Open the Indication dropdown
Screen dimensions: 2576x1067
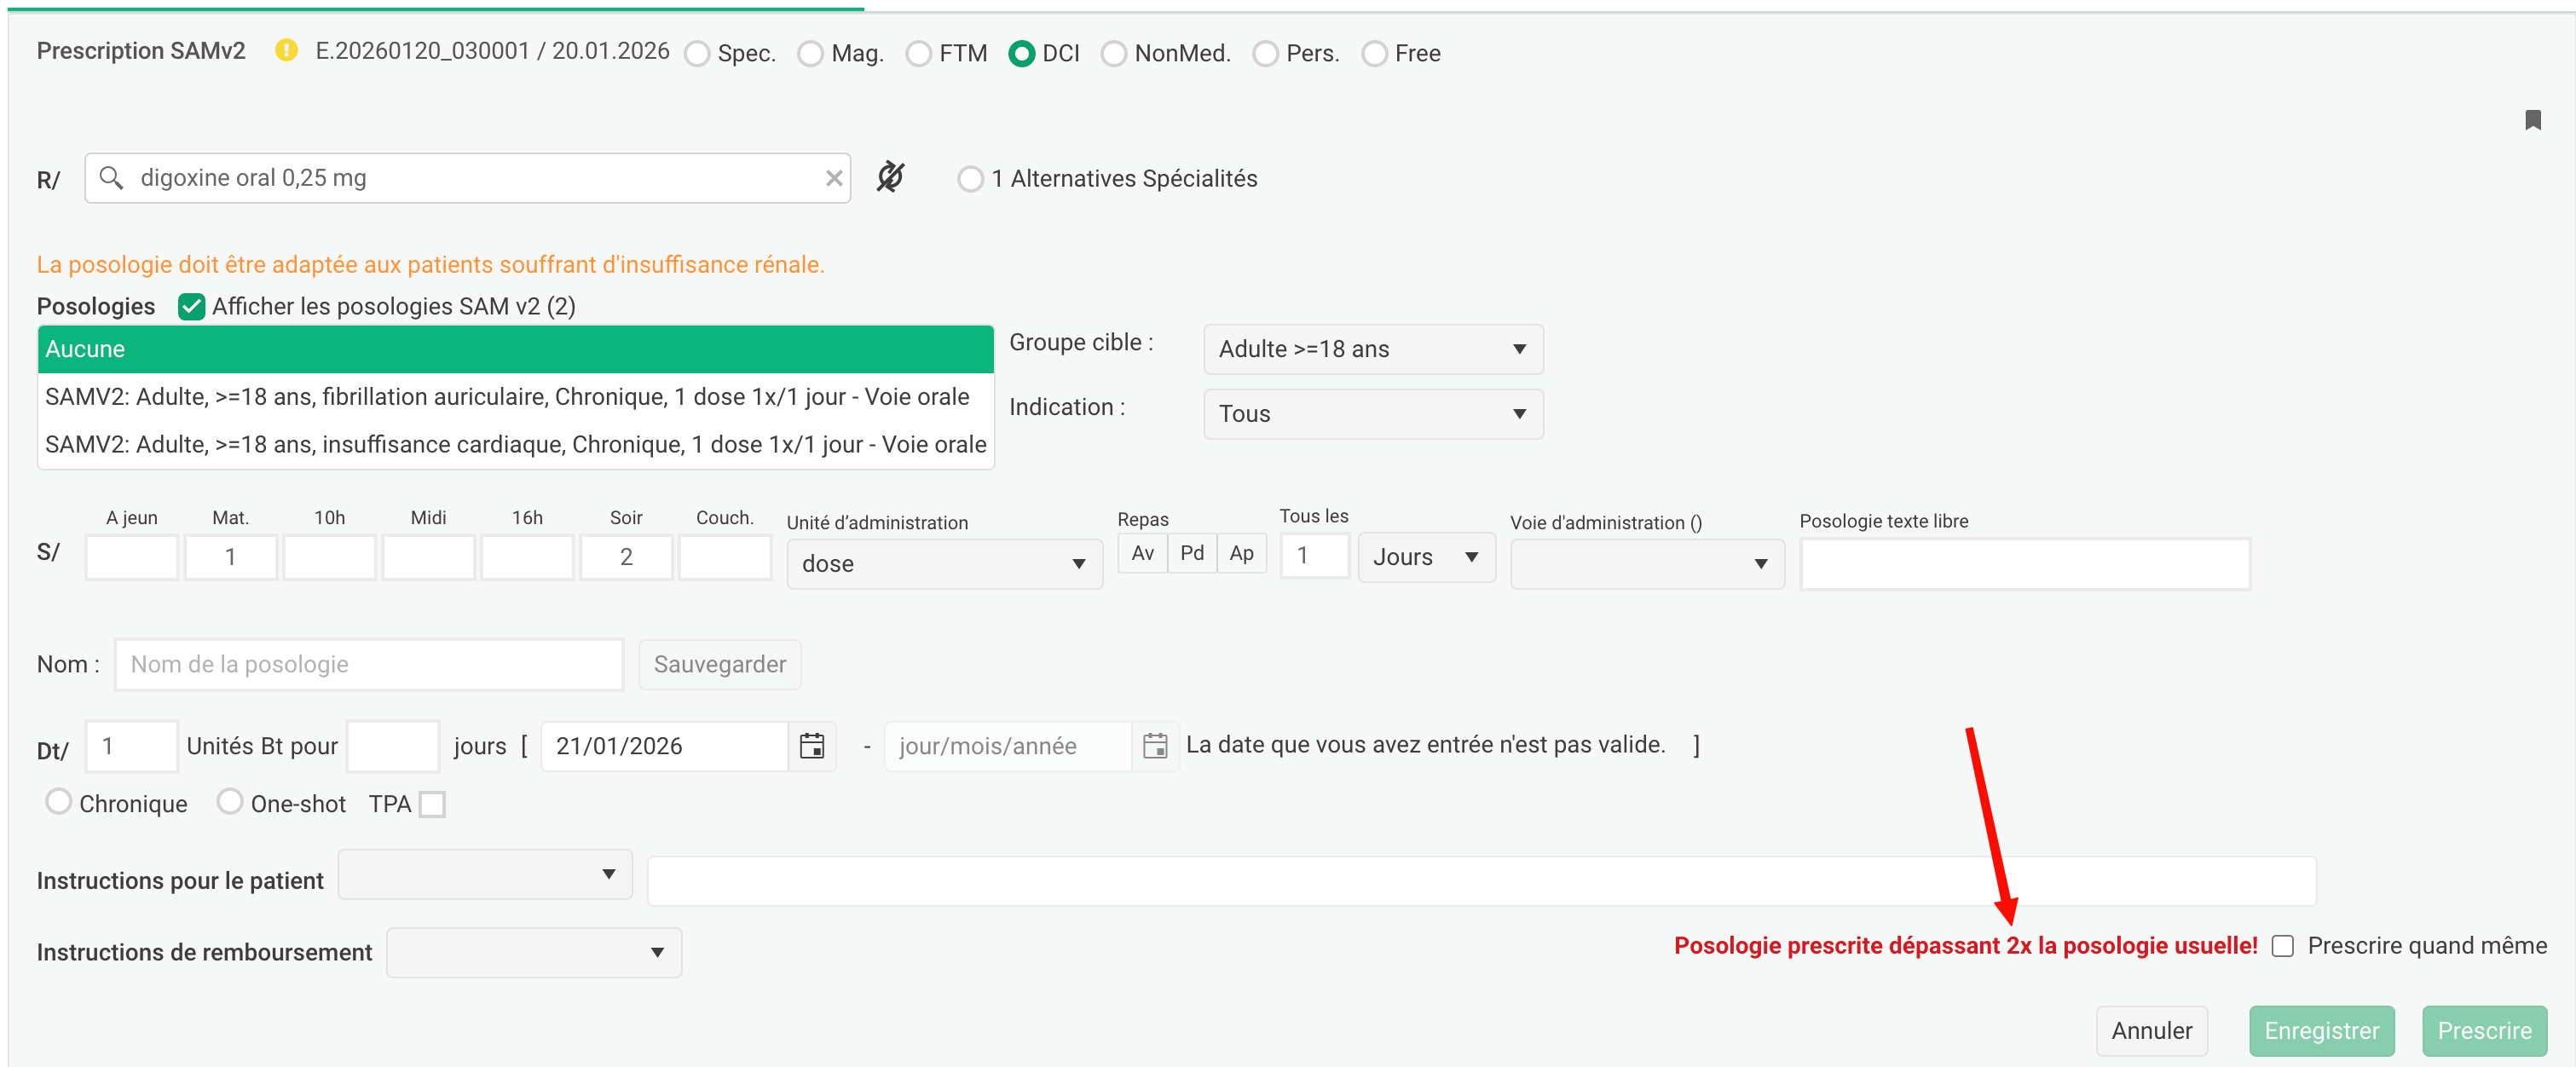1372,414
